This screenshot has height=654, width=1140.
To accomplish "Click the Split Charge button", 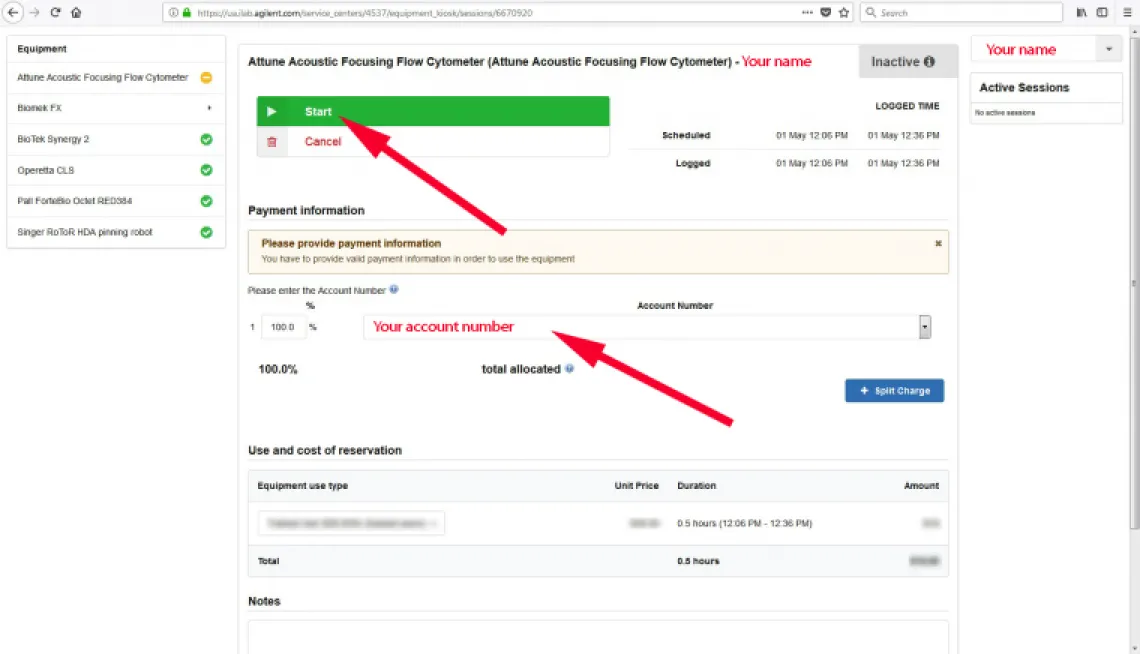I will (x=894, y=391).
